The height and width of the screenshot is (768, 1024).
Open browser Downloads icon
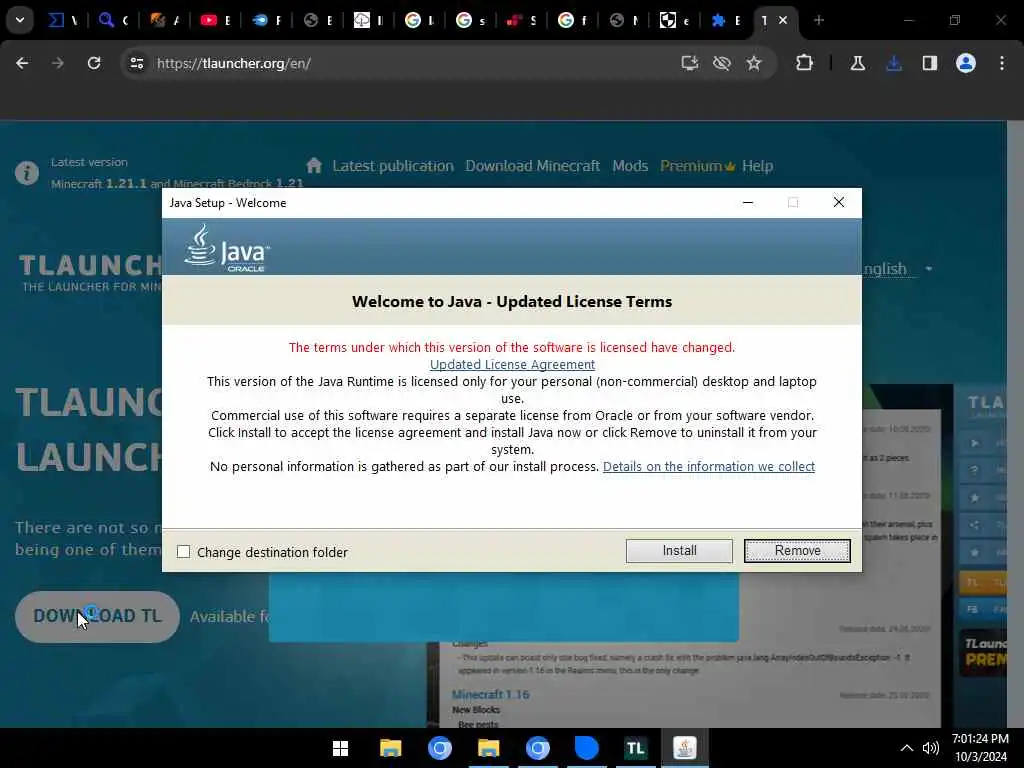coord(894,63)
